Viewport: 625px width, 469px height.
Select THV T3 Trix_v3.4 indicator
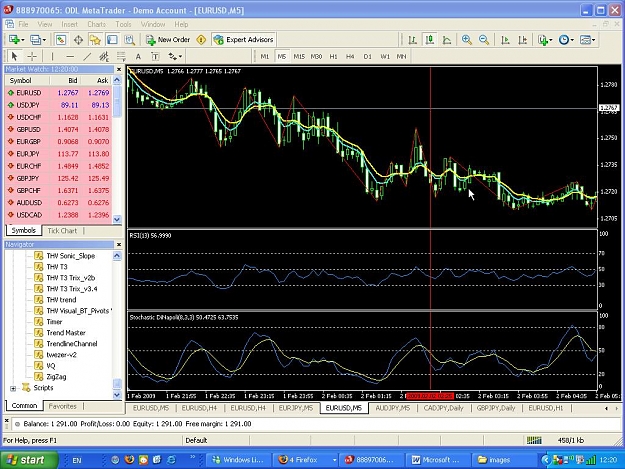coord(72,288)
